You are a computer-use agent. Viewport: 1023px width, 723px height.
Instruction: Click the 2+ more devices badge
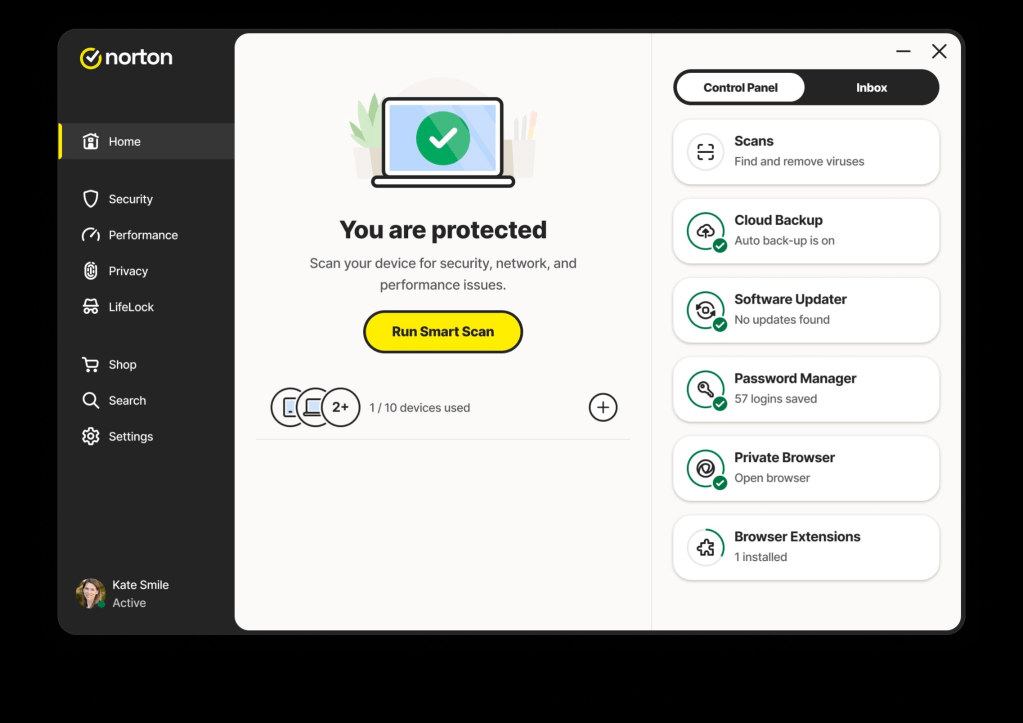pyautogui.click(x=341, y=407)
